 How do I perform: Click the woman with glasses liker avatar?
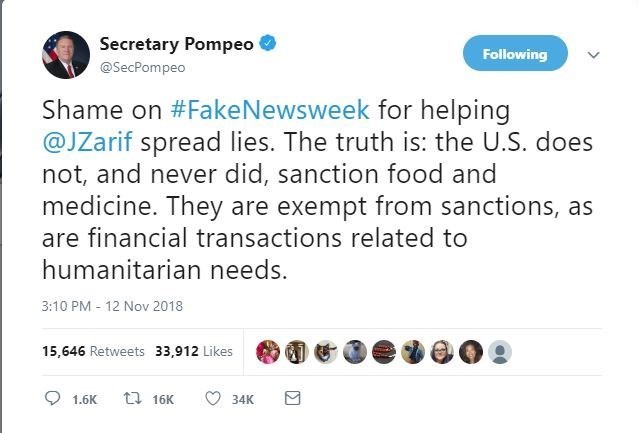tap(443, 351)
